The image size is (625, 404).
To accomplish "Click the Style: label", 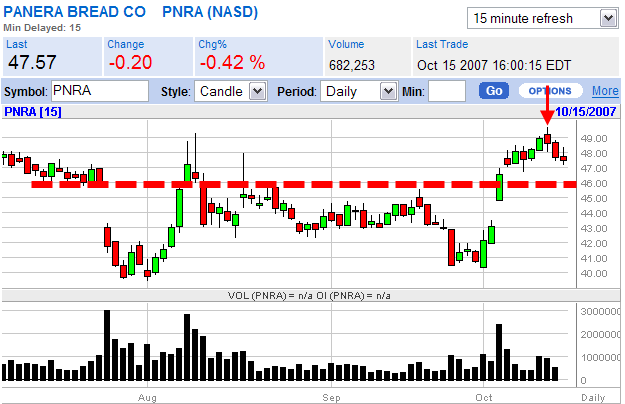I will (176, 92).
